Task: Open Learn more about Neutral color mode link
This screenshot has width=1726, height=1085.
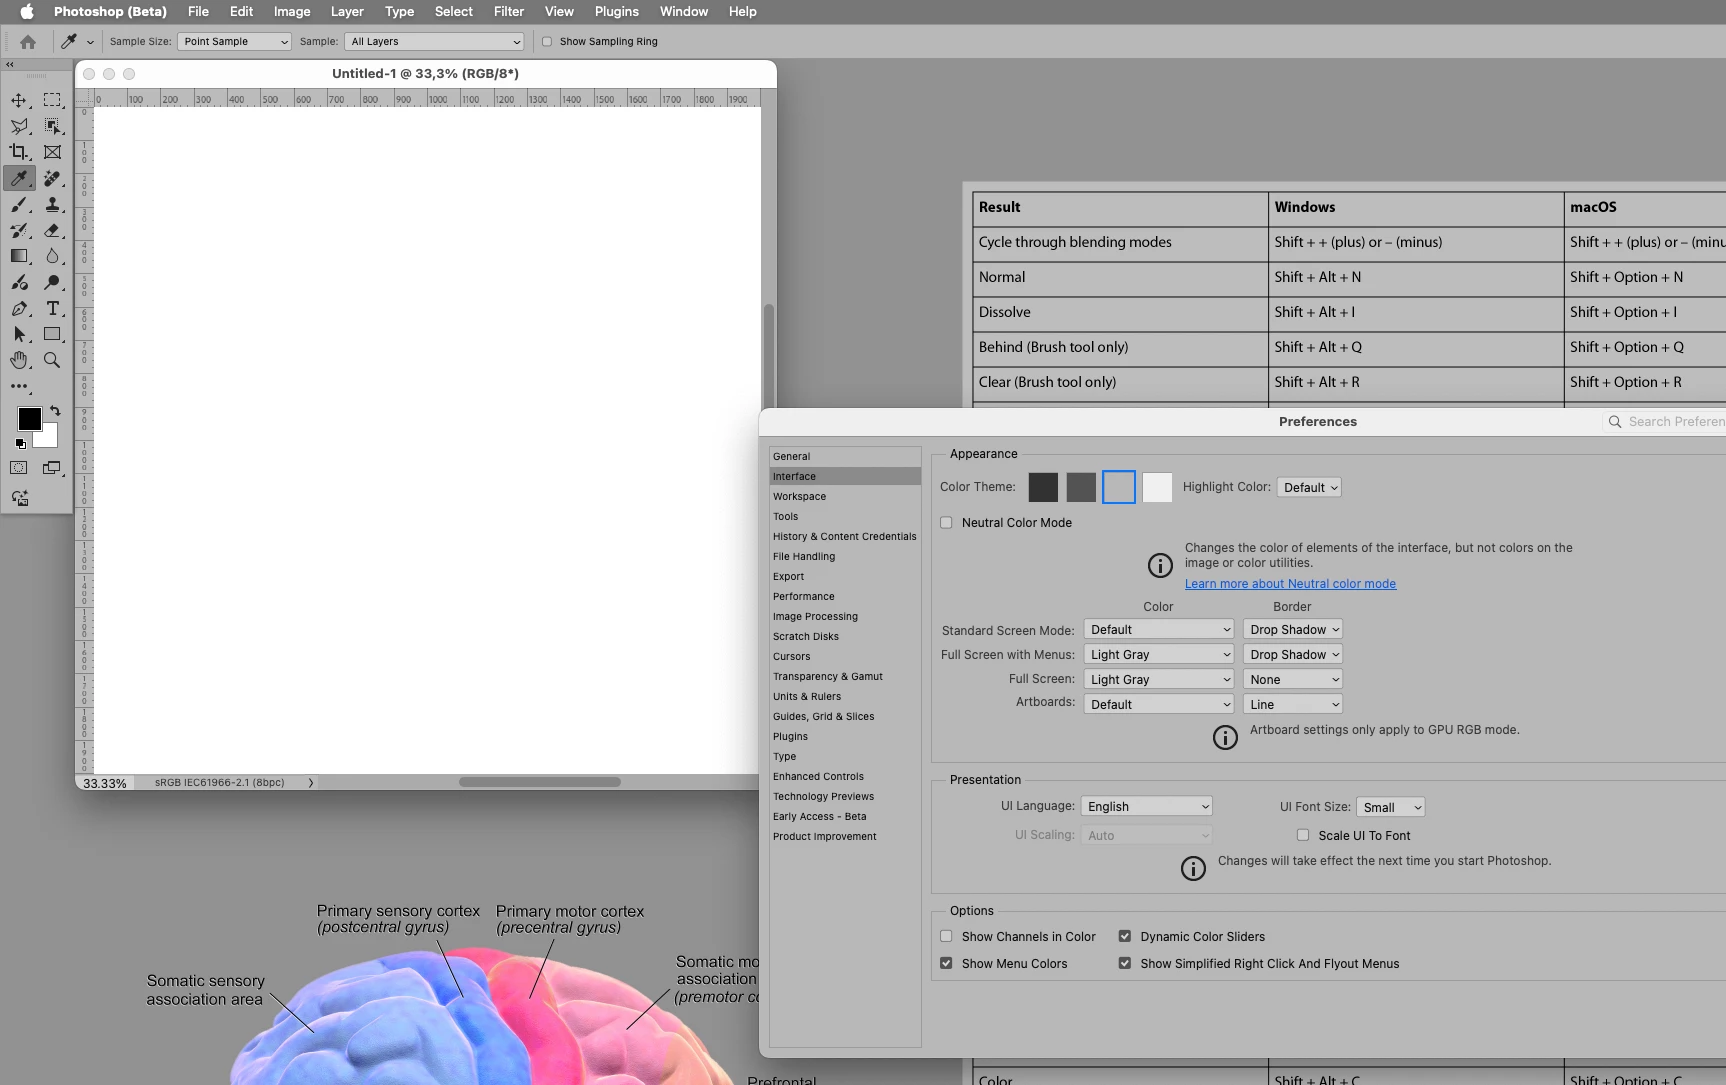Action: pyautogui.click(x=1290, y=584)
